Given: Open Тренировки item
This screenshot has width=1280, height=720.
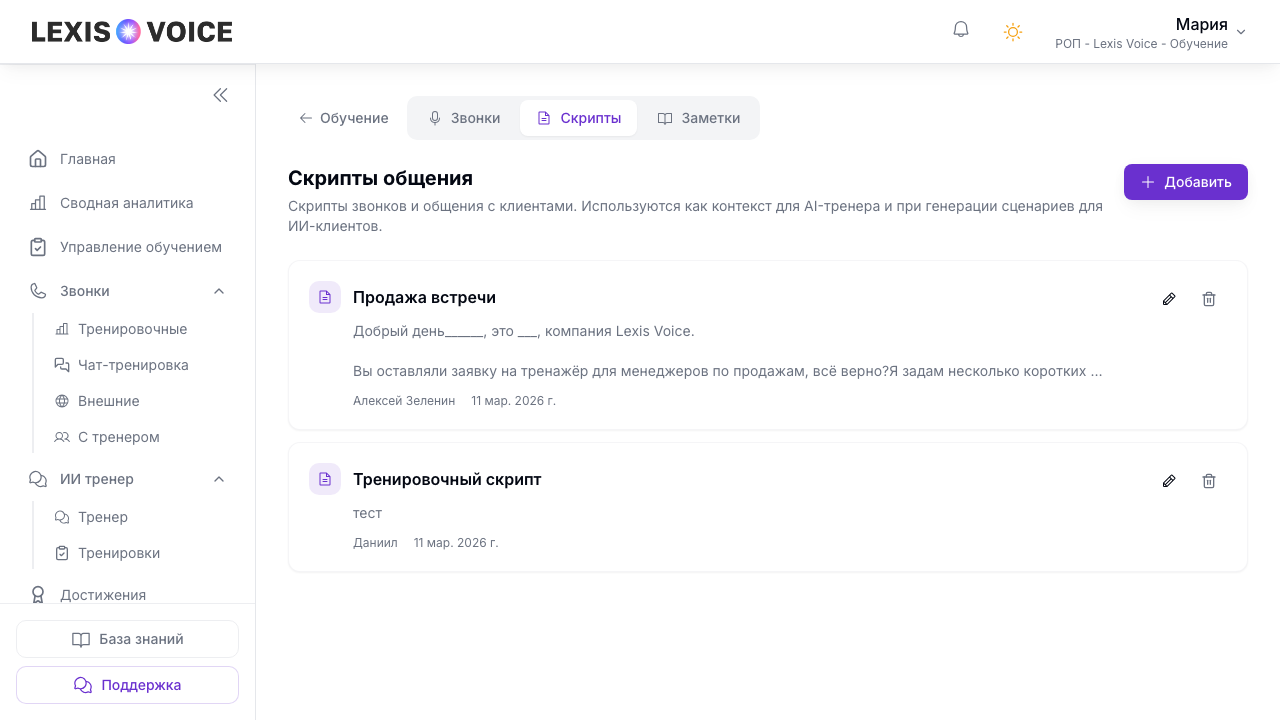Looking at the screenshot, I should tap(140, 553).
